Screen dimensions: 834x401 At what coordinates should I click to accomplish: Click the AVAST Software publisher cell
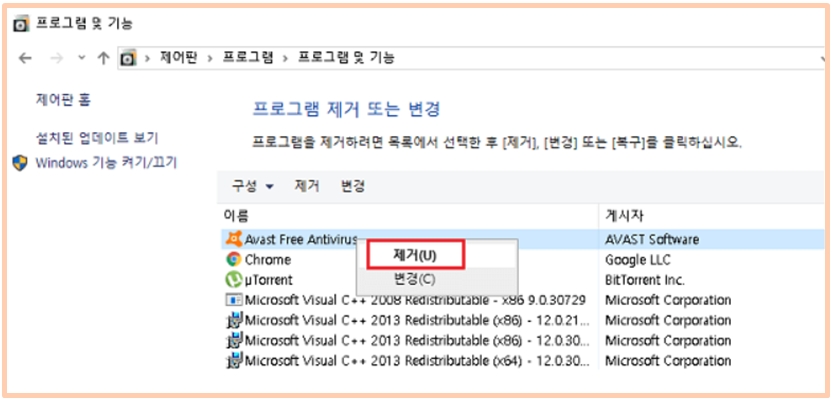(x=652, y=239)
